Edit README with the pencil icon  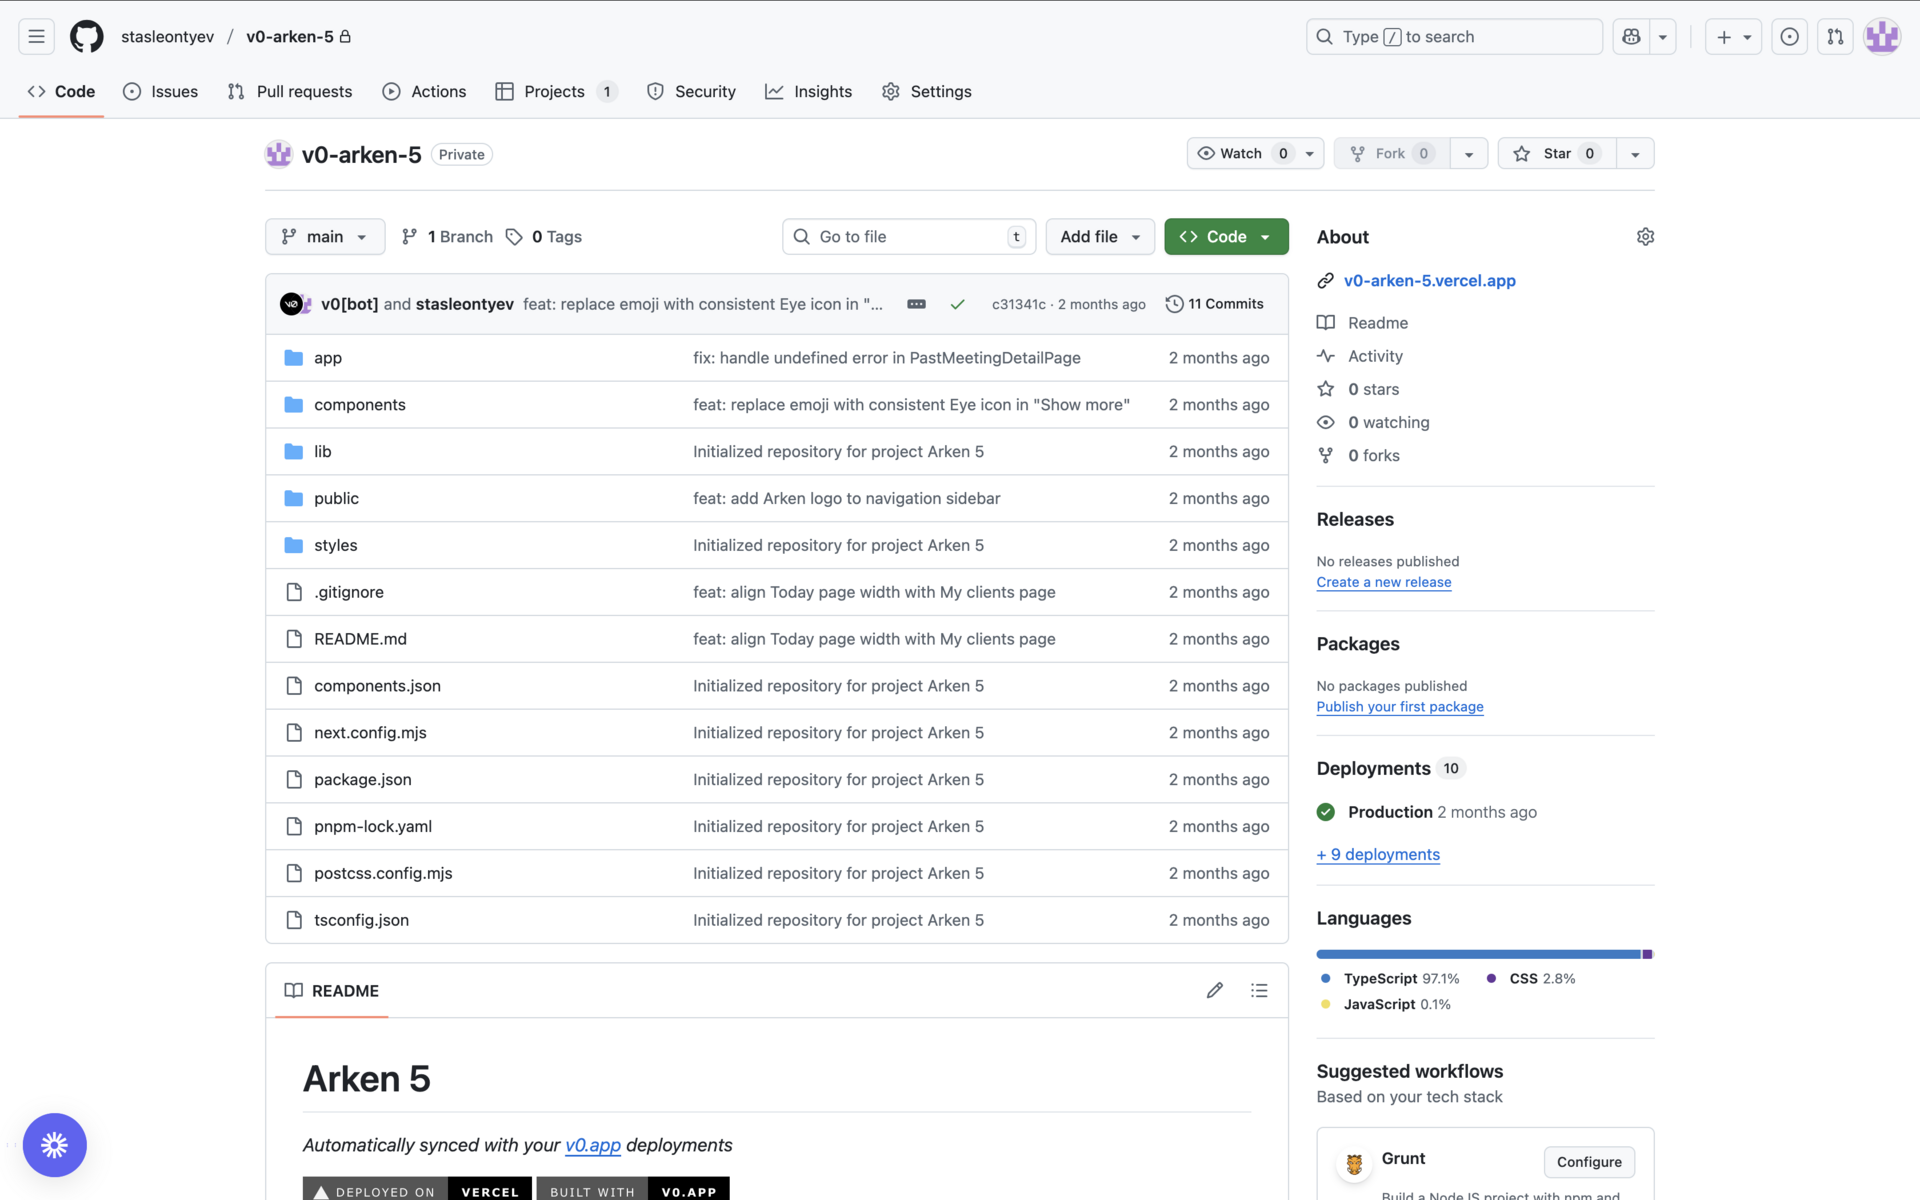coord(1214,990)
